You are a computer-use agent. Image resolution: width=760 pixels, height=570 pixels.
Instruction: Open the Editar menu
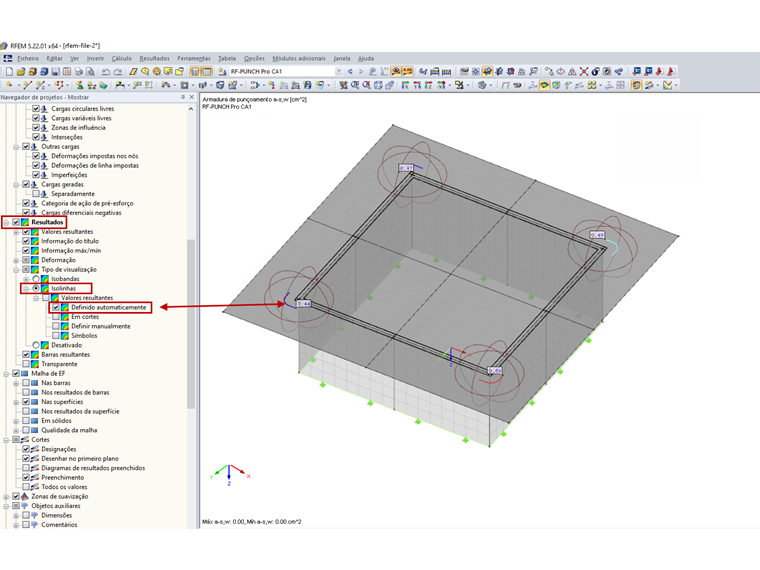pyautogui.click(x=54, y=58)
